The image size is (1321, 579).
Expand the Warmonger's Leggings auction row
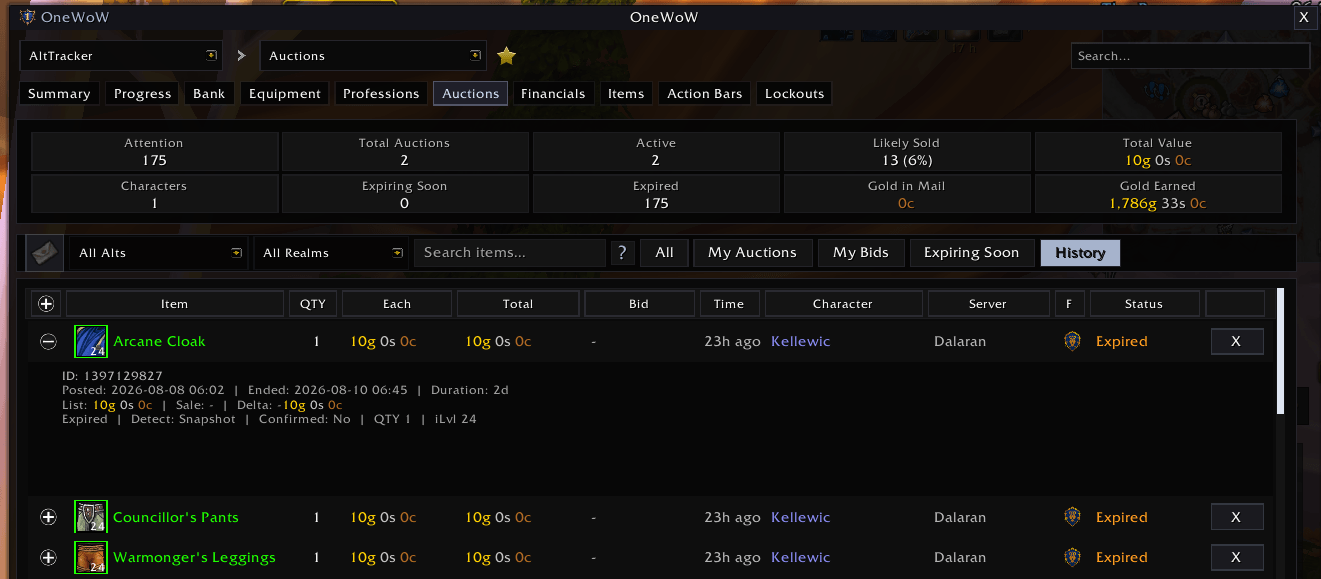[48, 557]
